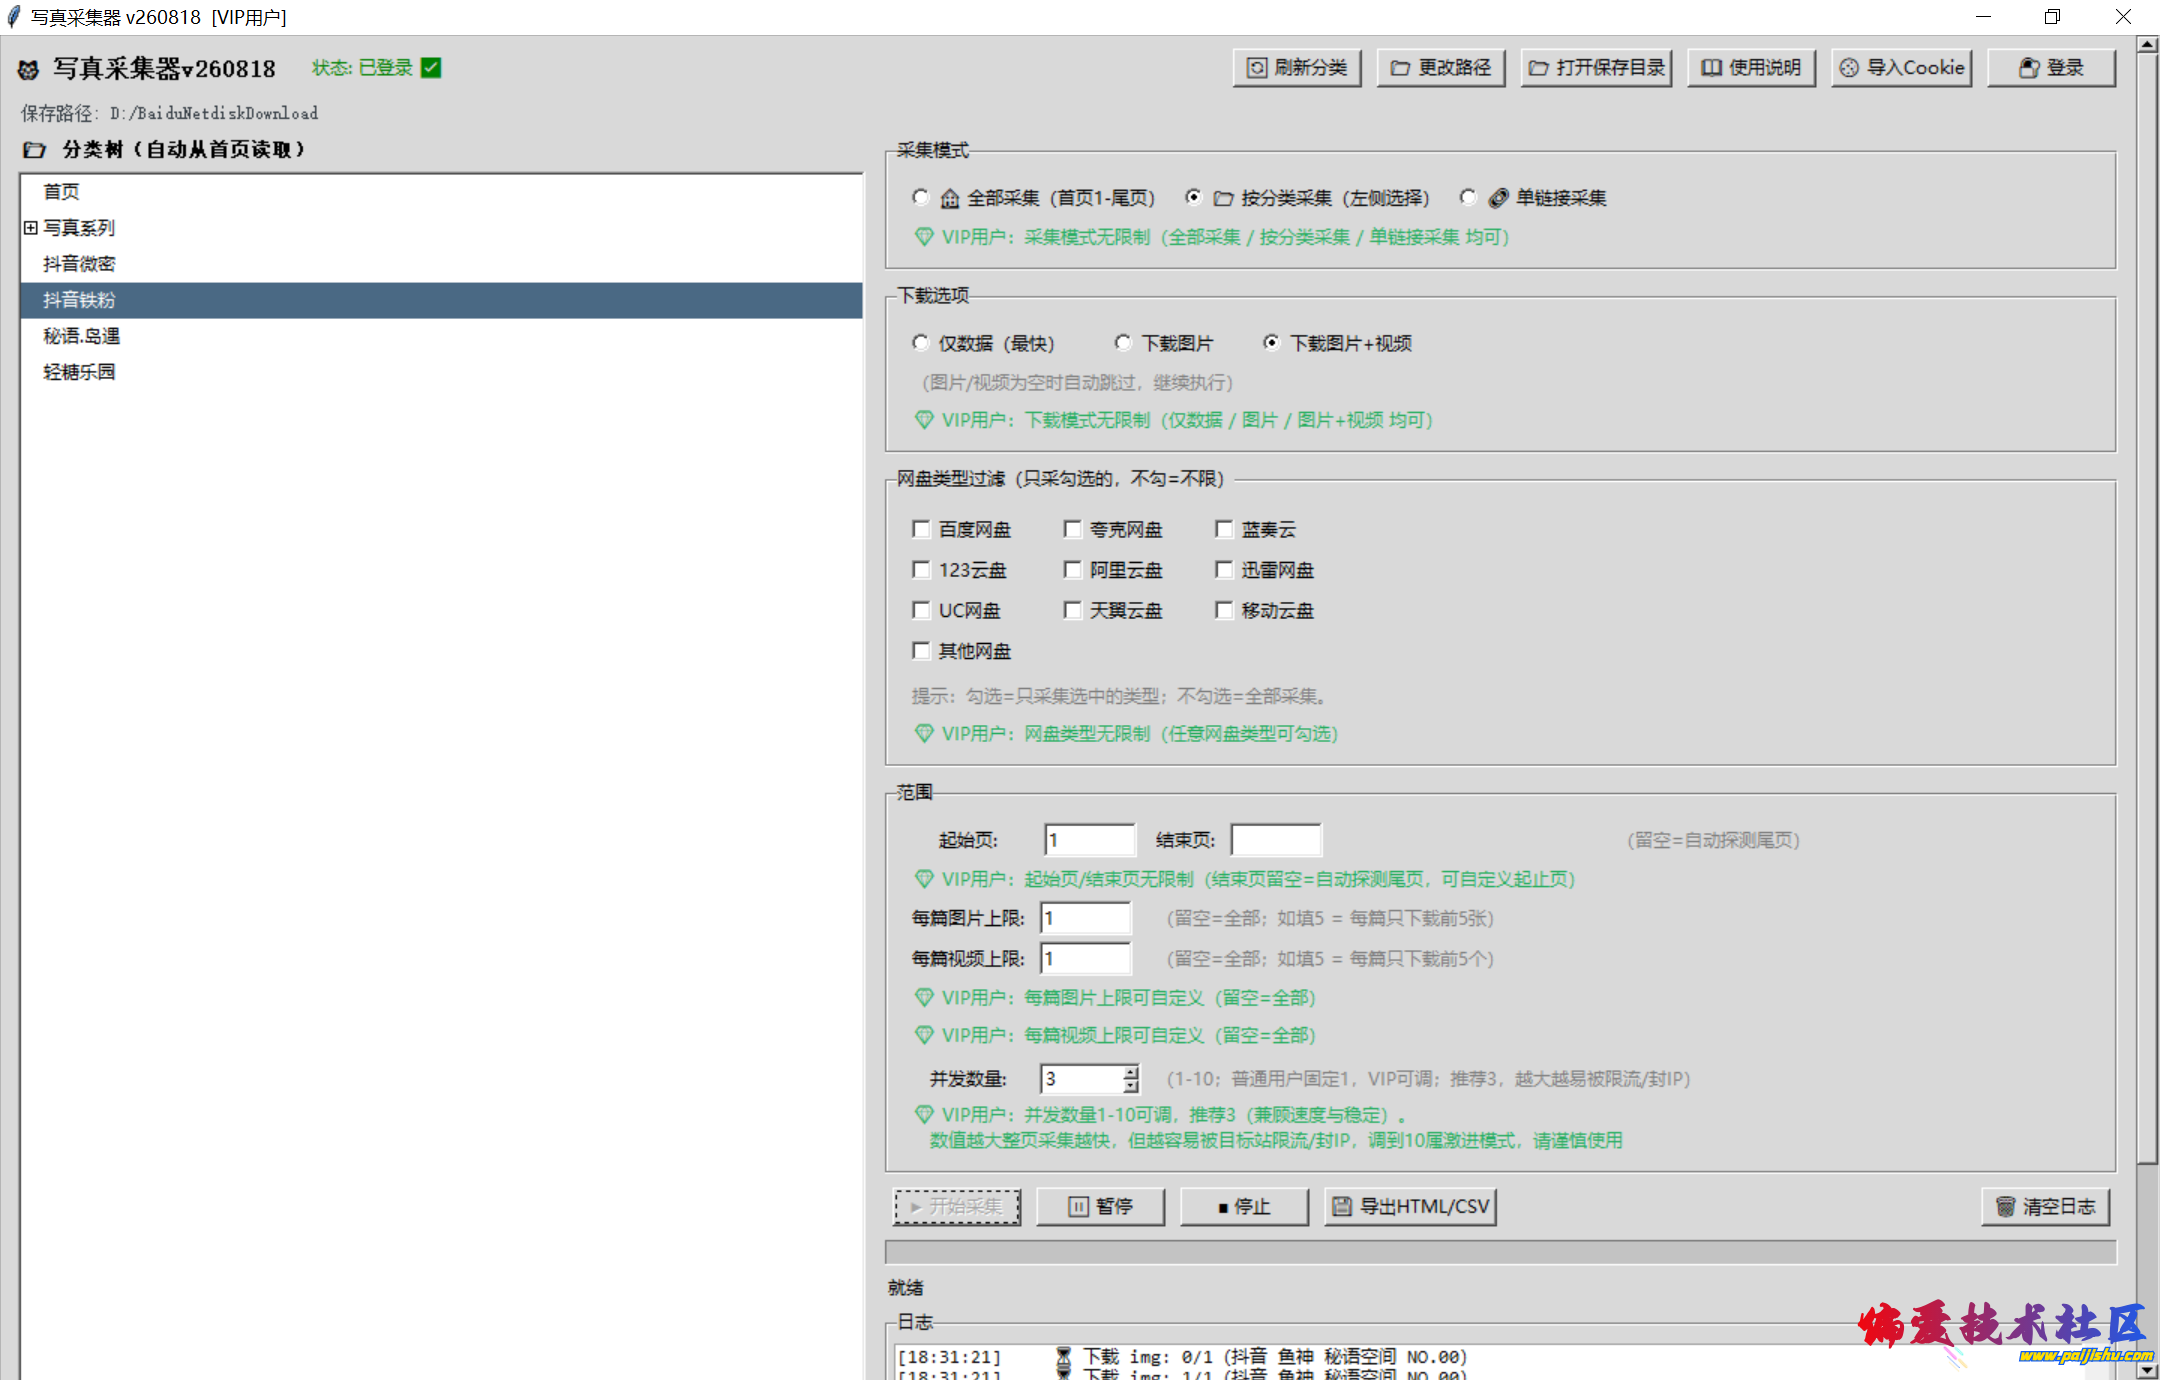Click the green 已登录 status checkmark
This screenshot has width=2160, height=1380.
click(x=431, y=68)
